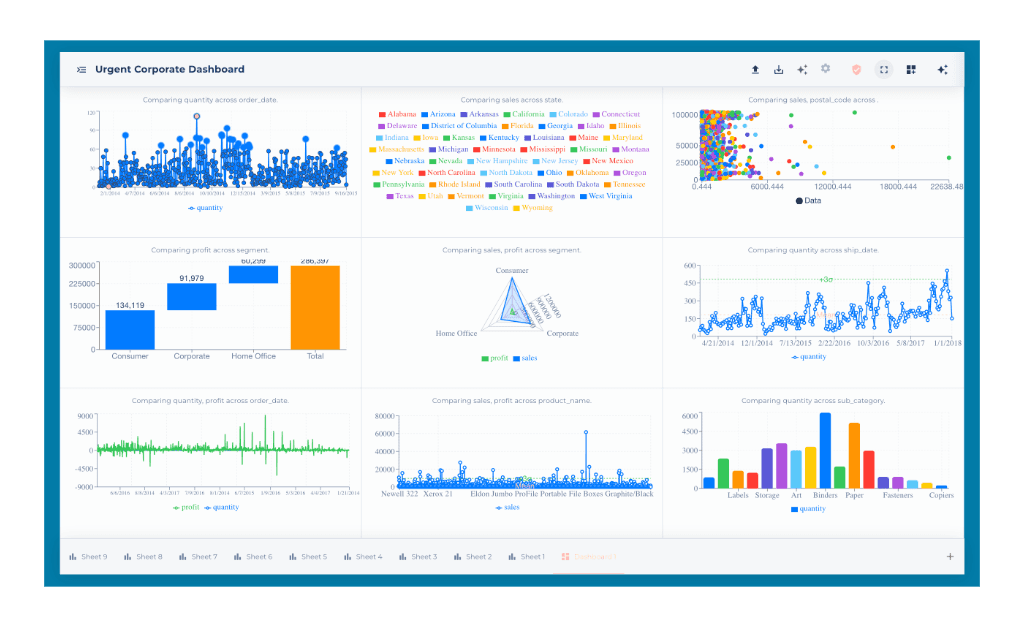Click the download icon in the header
This screenshot has height=627, width=1024.
point(778,69)
